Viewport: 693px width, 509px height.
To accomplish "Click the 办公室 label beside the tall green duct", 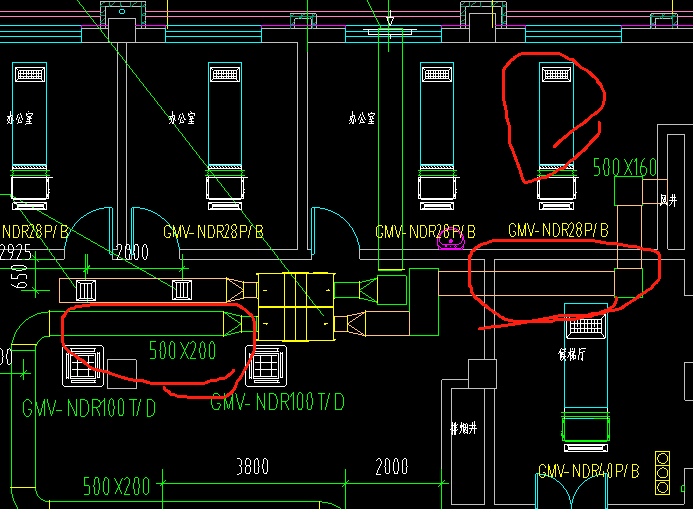I will (362, 118).
